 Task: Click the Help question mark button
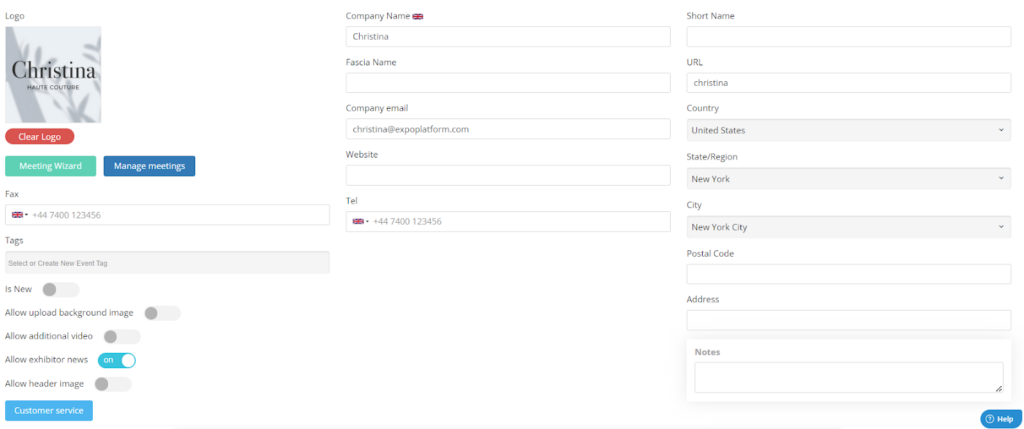(1000, 419)
